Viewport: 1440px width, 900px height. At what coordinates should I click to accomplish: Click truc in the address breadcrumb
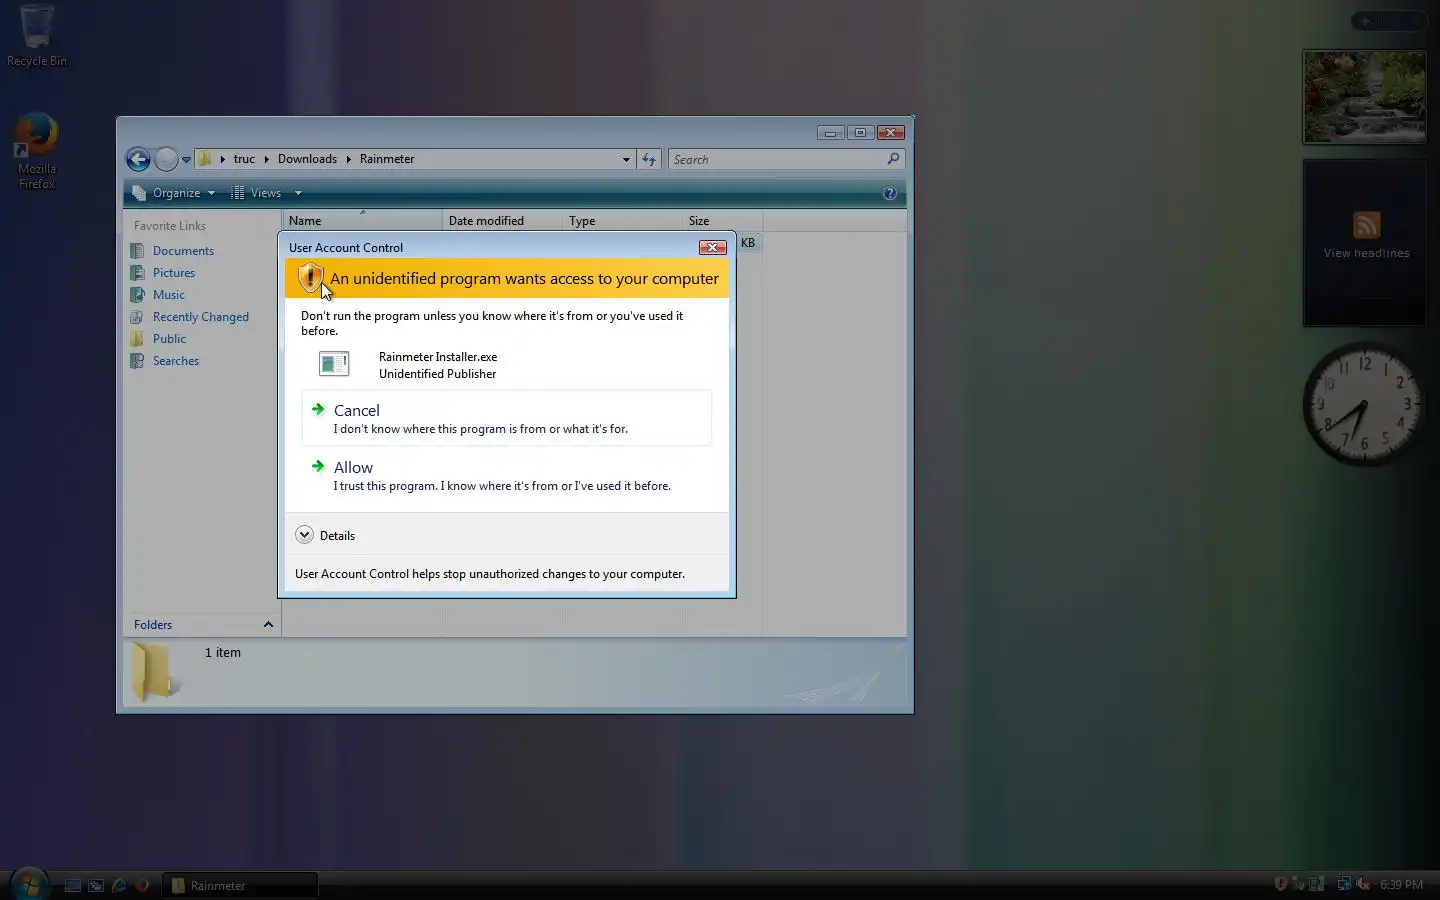tap(244, 159)
